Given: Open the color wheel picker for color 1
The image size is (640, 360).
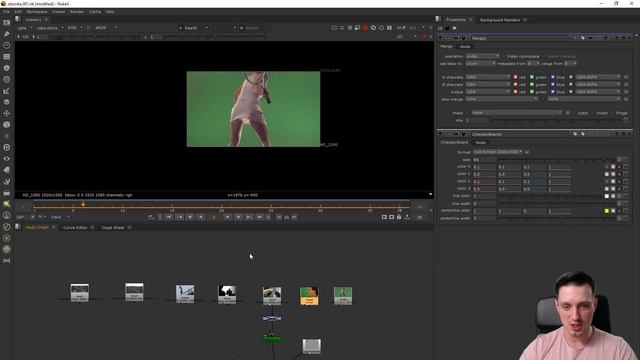Looking at the screenshot, I should click(613, 174).
